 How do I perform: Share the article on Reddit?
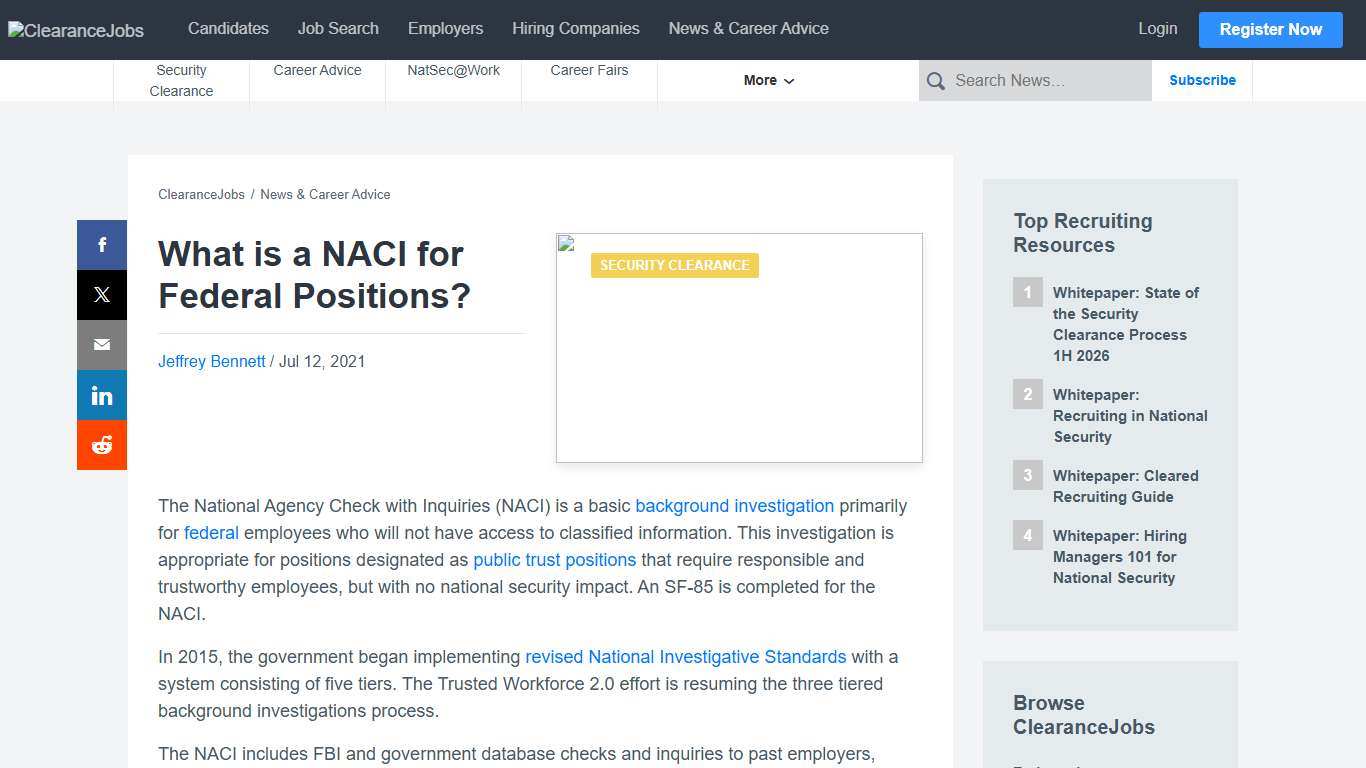(x=101, y=444)
